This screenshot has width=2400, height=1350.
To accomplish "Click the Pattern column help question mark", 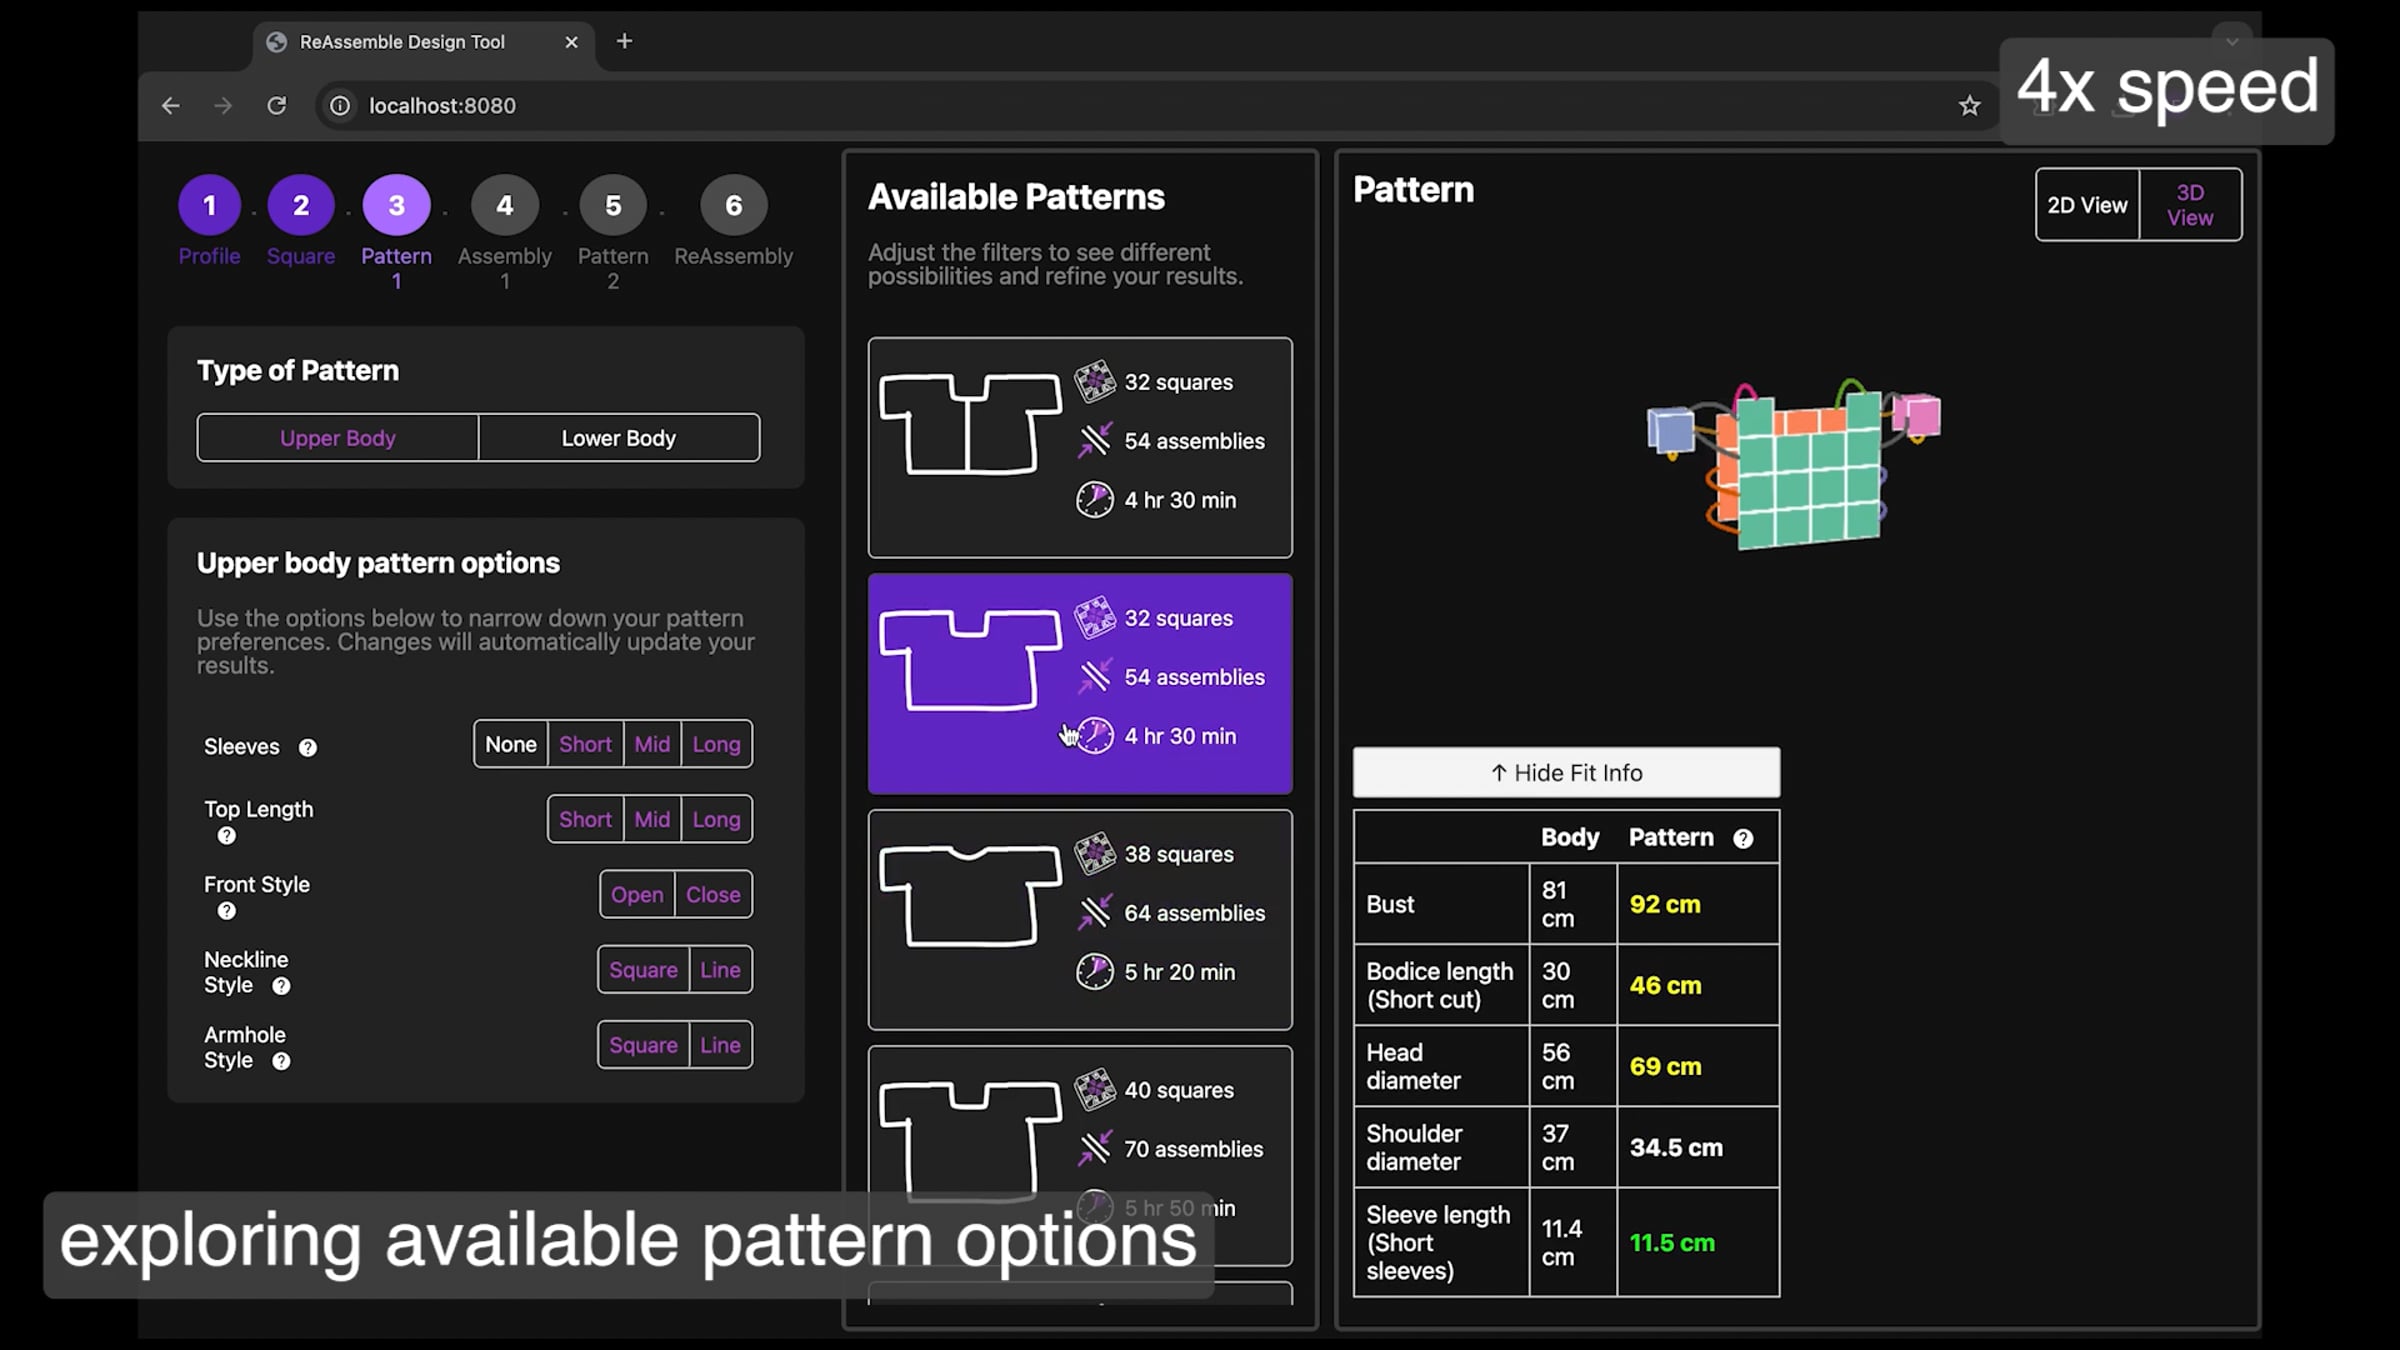I will (x=1743, y=839).
